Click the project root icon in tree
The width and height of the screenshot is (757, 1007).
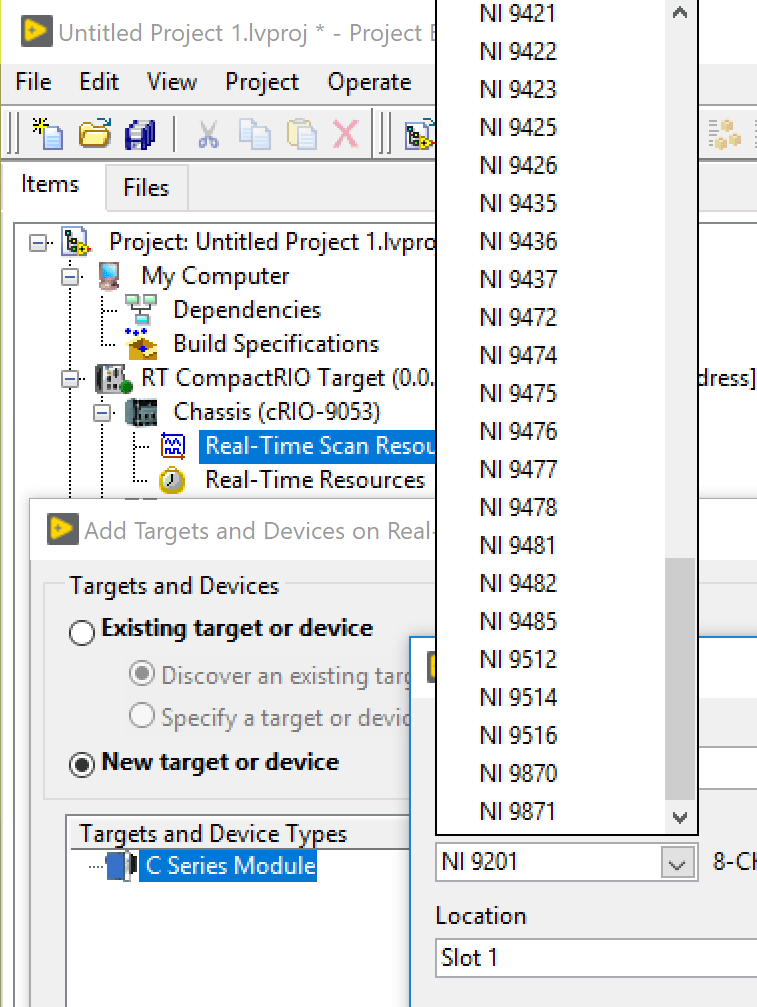pyautogui.click(x=76, y=242)
